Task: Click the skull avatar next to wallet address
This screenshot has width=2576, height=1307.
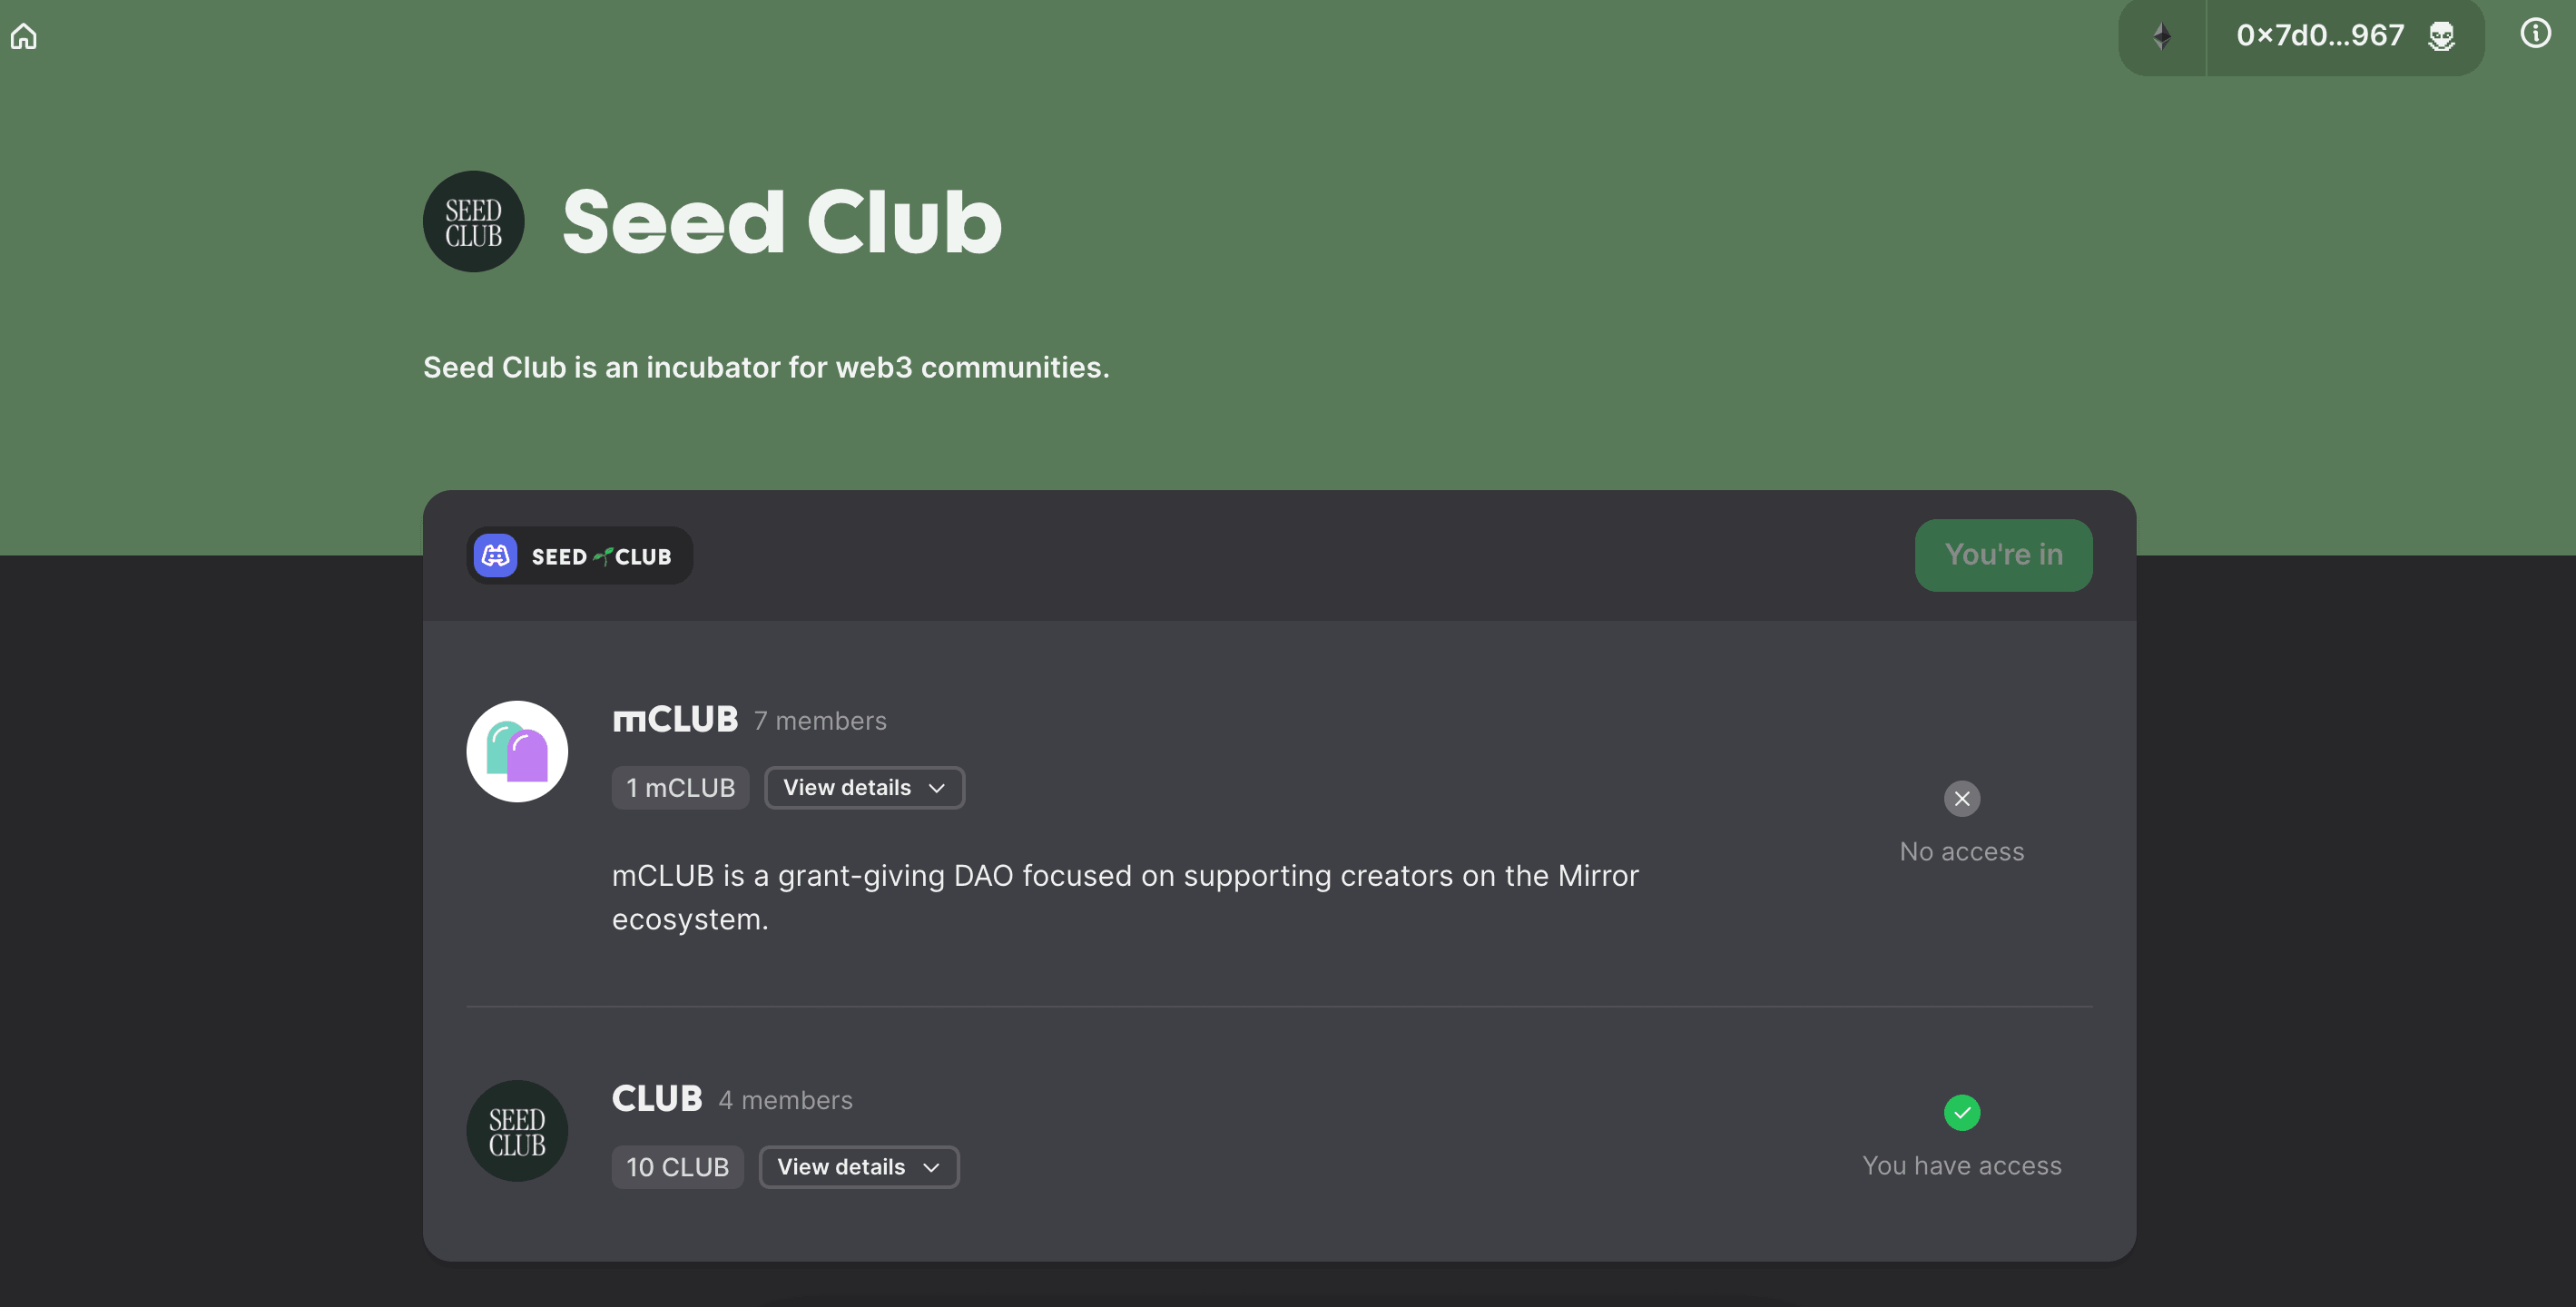Action: [2441, 36]
